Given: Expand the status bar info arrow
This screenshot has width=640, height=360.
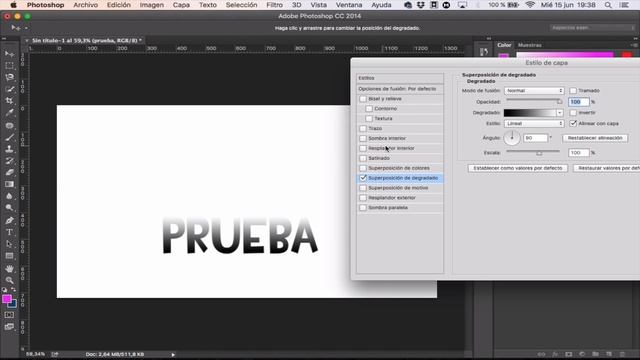Looking at the screenshot, I should (x=173, y=355).
